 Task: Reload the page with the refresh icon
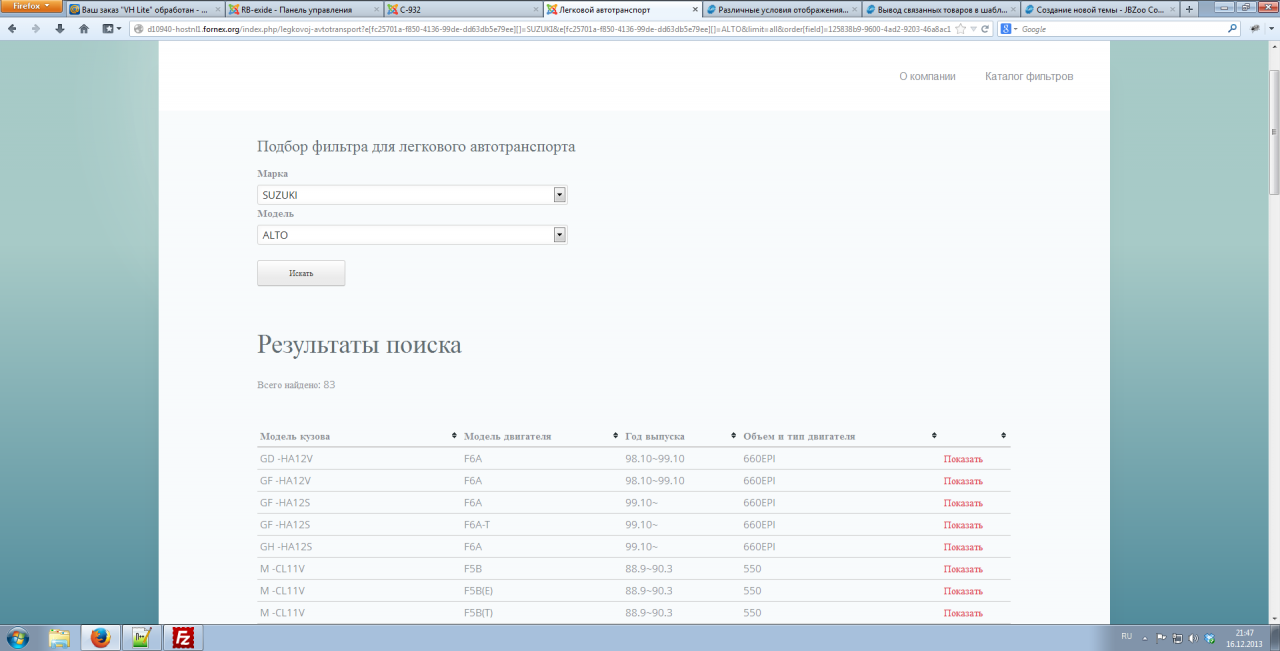985,29
